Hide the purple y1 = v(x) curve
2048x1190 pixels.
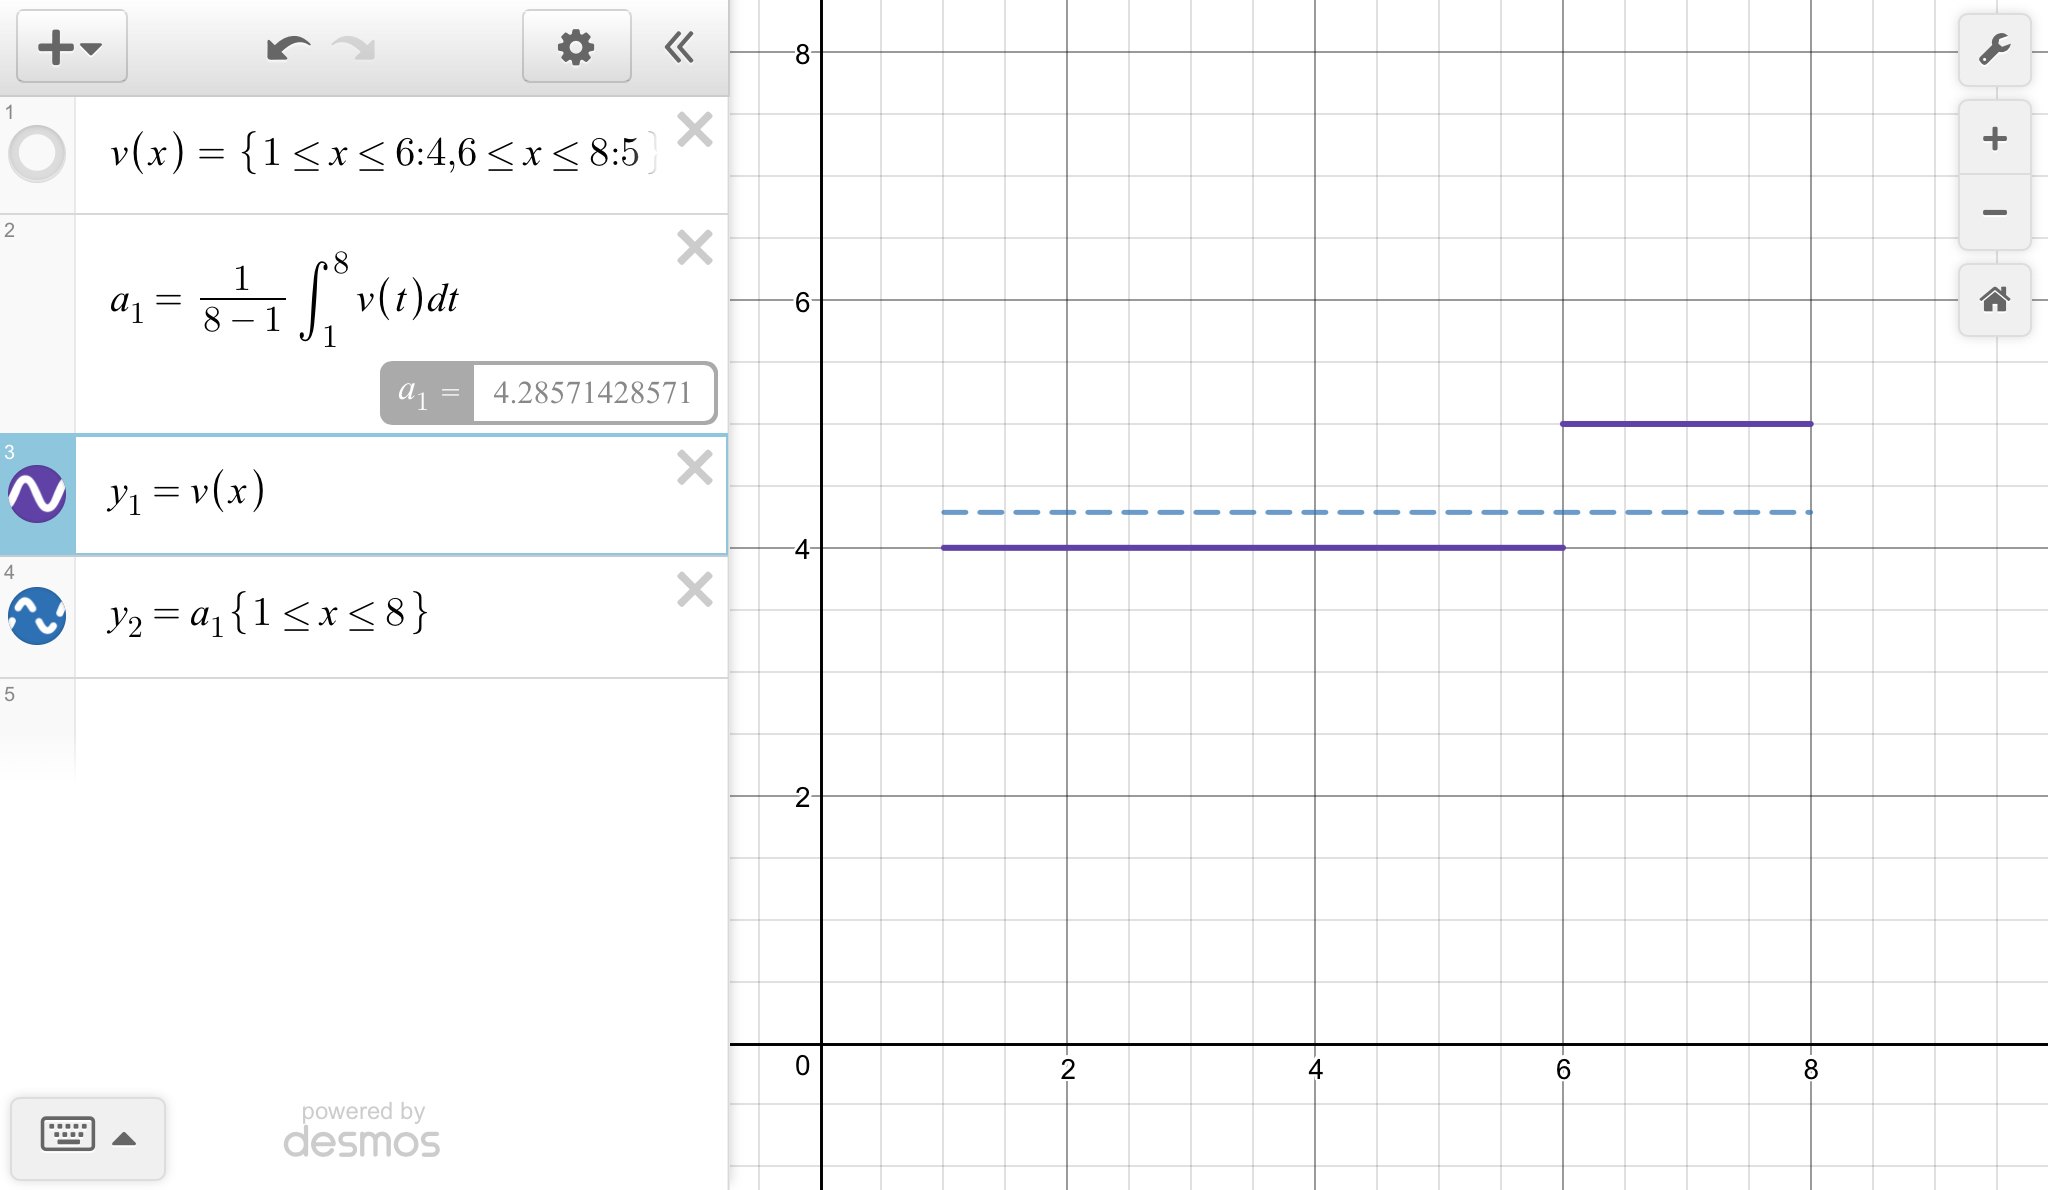pyautogui.click(x=37, y=494)
